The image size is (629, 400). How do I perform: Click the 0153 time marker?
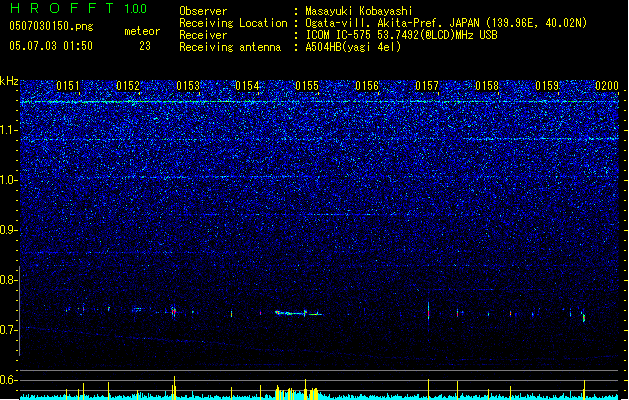188,86
